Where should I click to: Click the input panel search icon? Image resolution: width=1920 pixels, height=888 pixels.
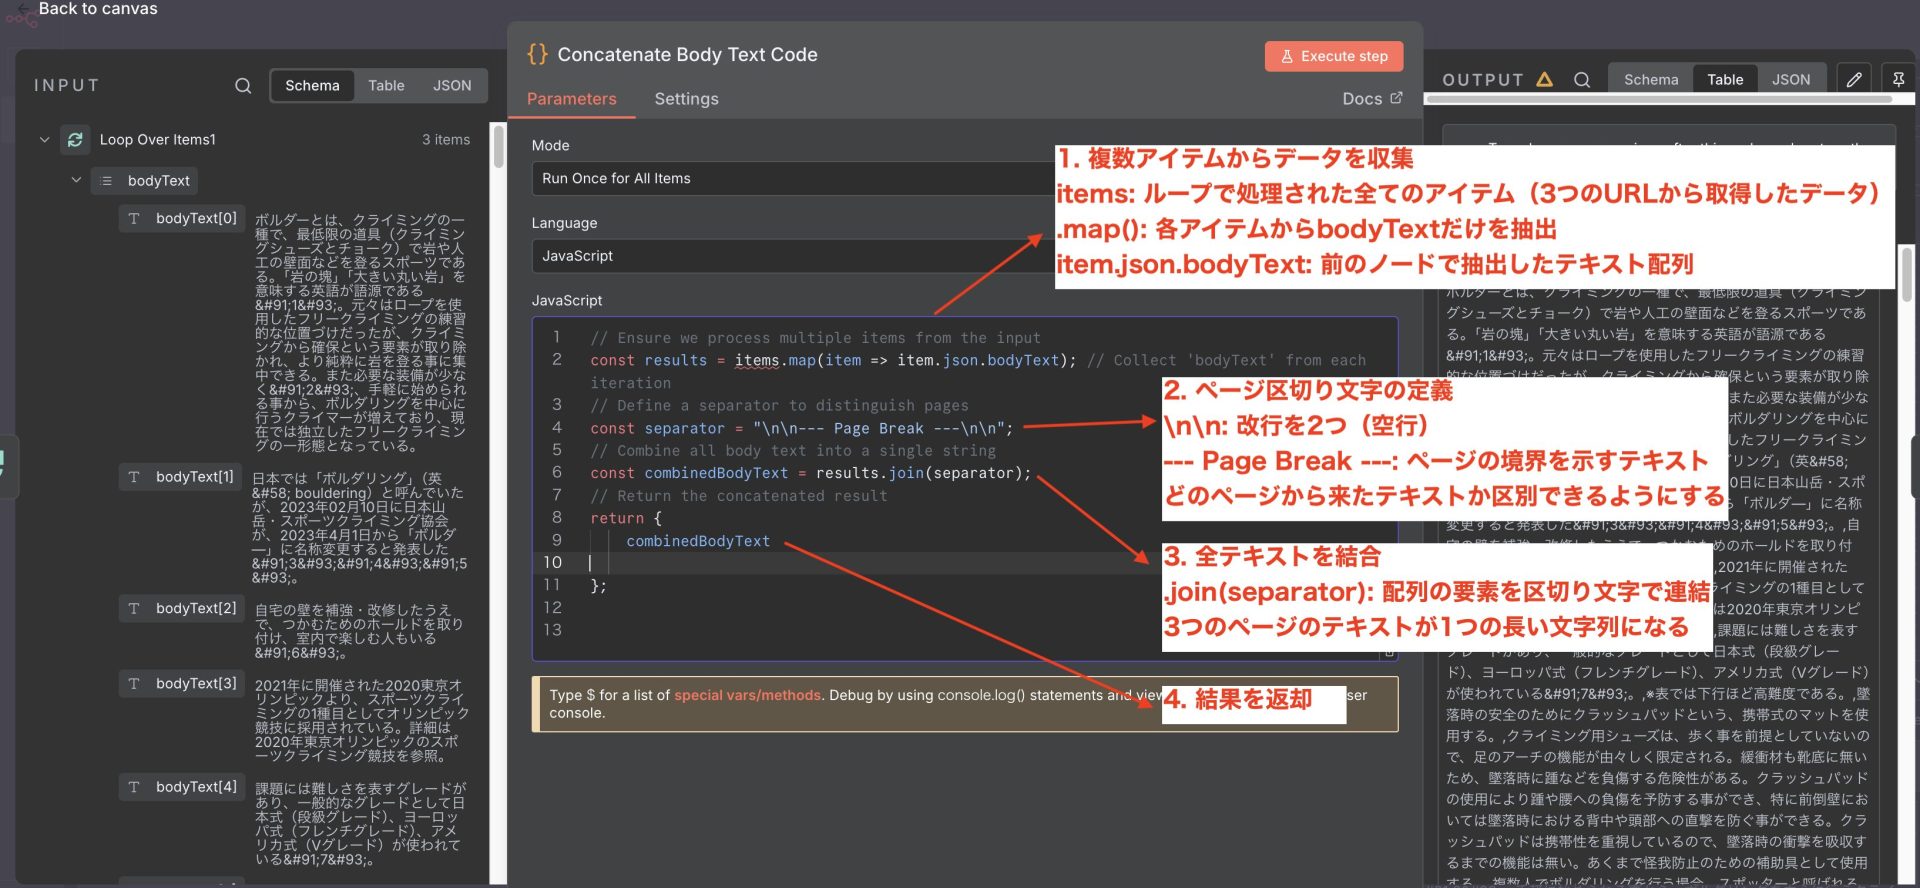coord(243,86)
